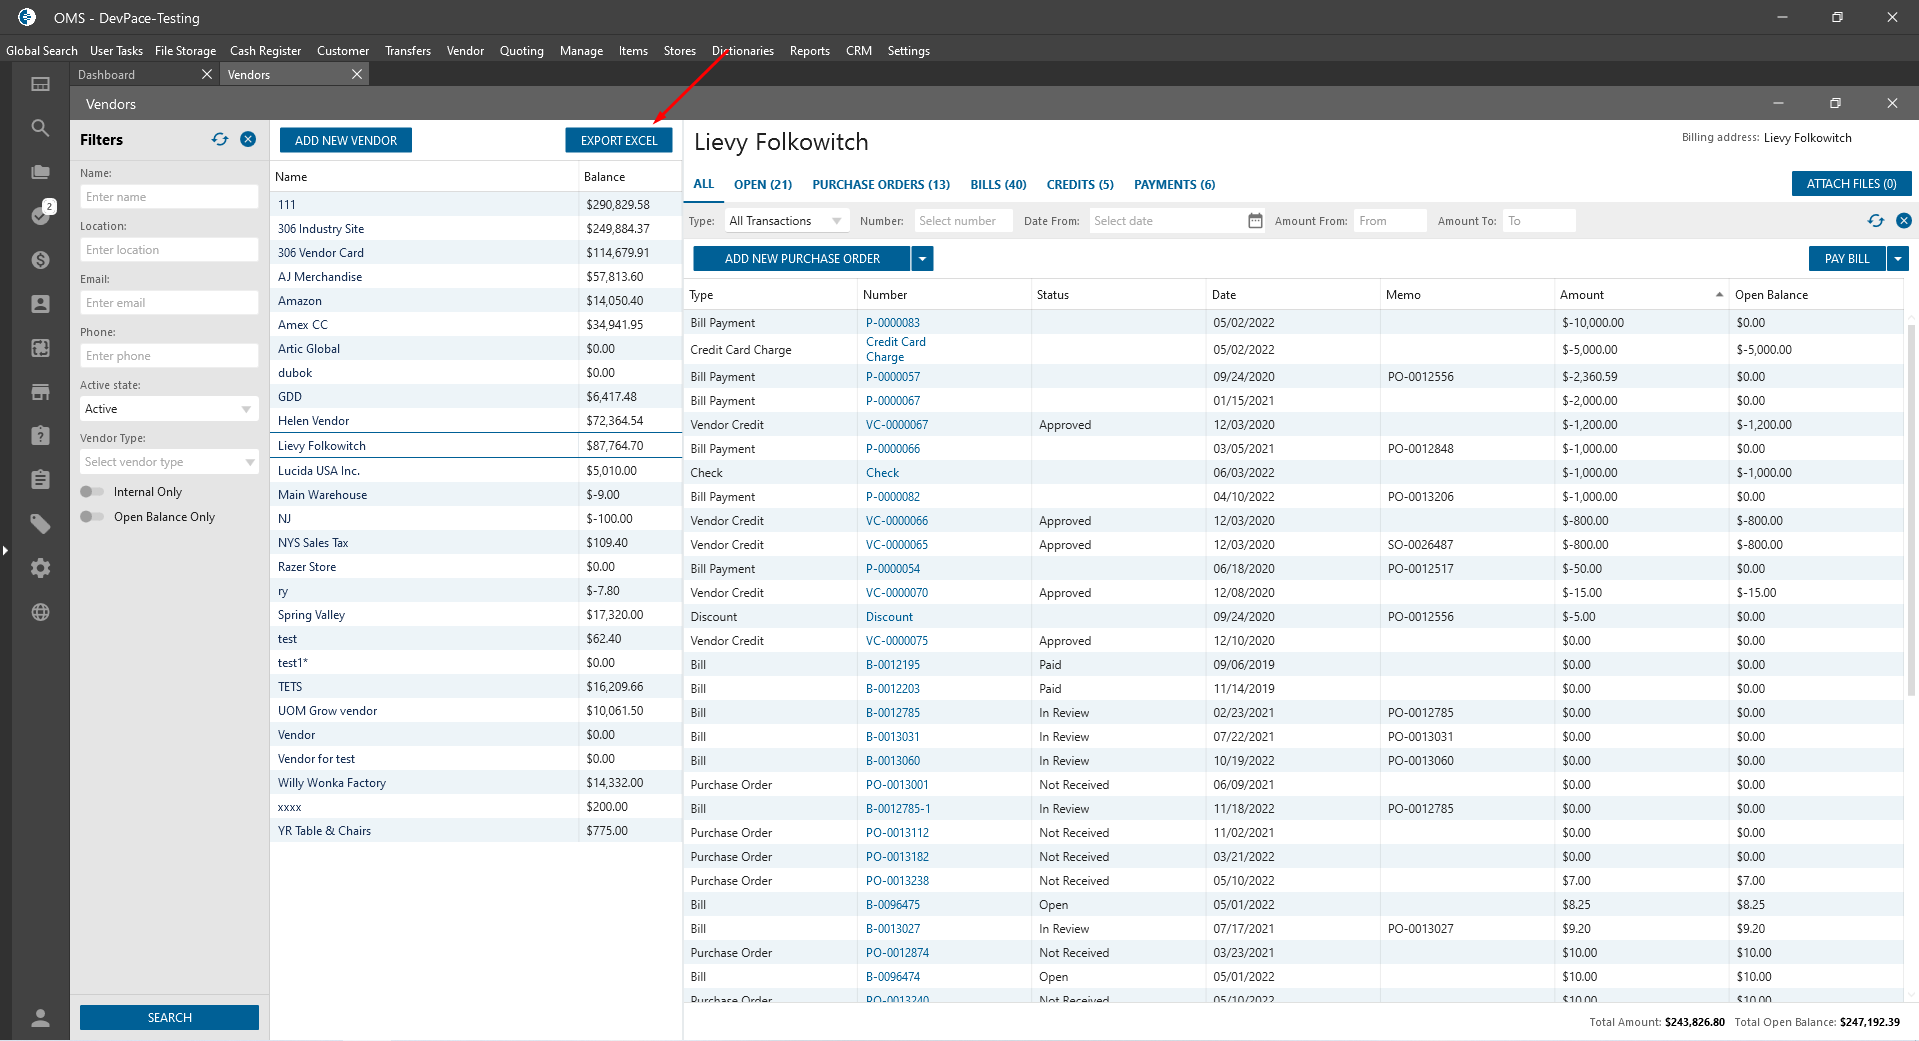Refresh the vendor Filters panel
The height and width of the screenshot is (1041, 1919).
[220, 140]
